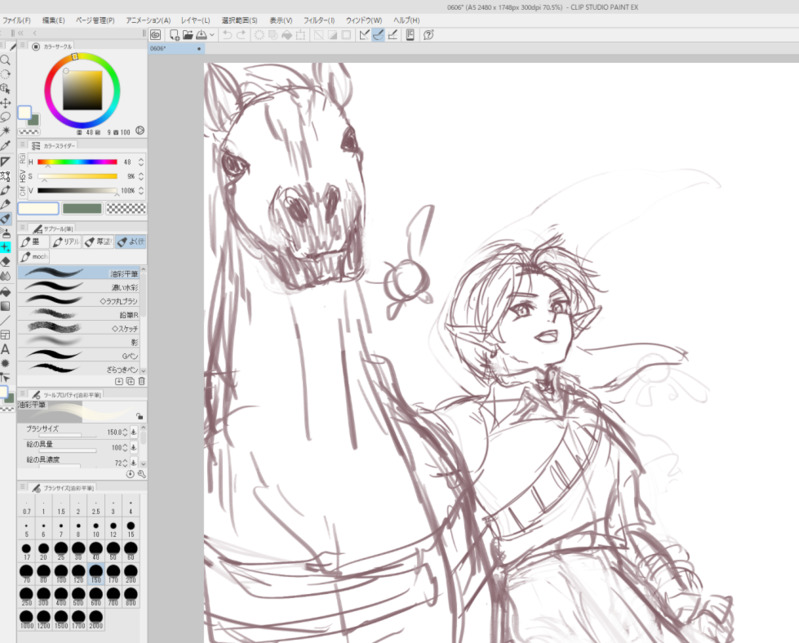Select the Eraser tool in toolbox
The width and height of the screenshot is (799, 643).
pyautogui.click(x=5, y=262)
